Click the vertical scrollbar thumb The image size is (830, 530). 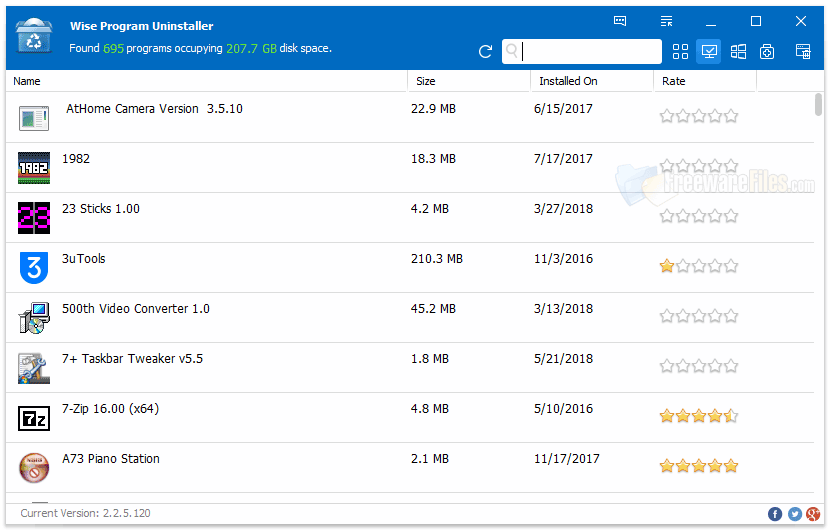click(x=818, y=104)
